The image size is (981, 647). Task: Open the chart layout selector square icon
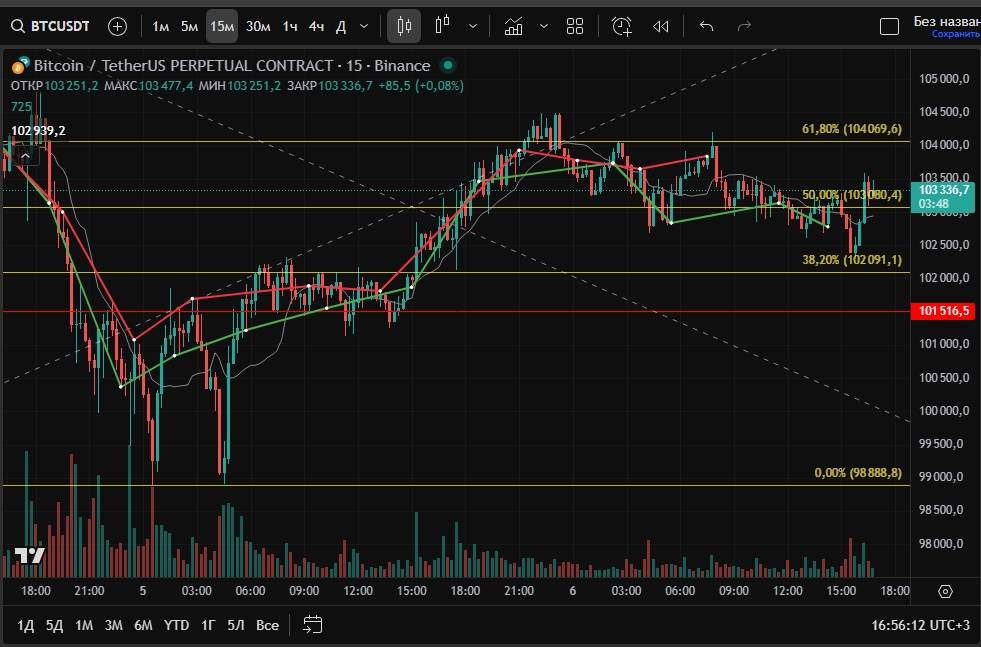pos(888,26)
